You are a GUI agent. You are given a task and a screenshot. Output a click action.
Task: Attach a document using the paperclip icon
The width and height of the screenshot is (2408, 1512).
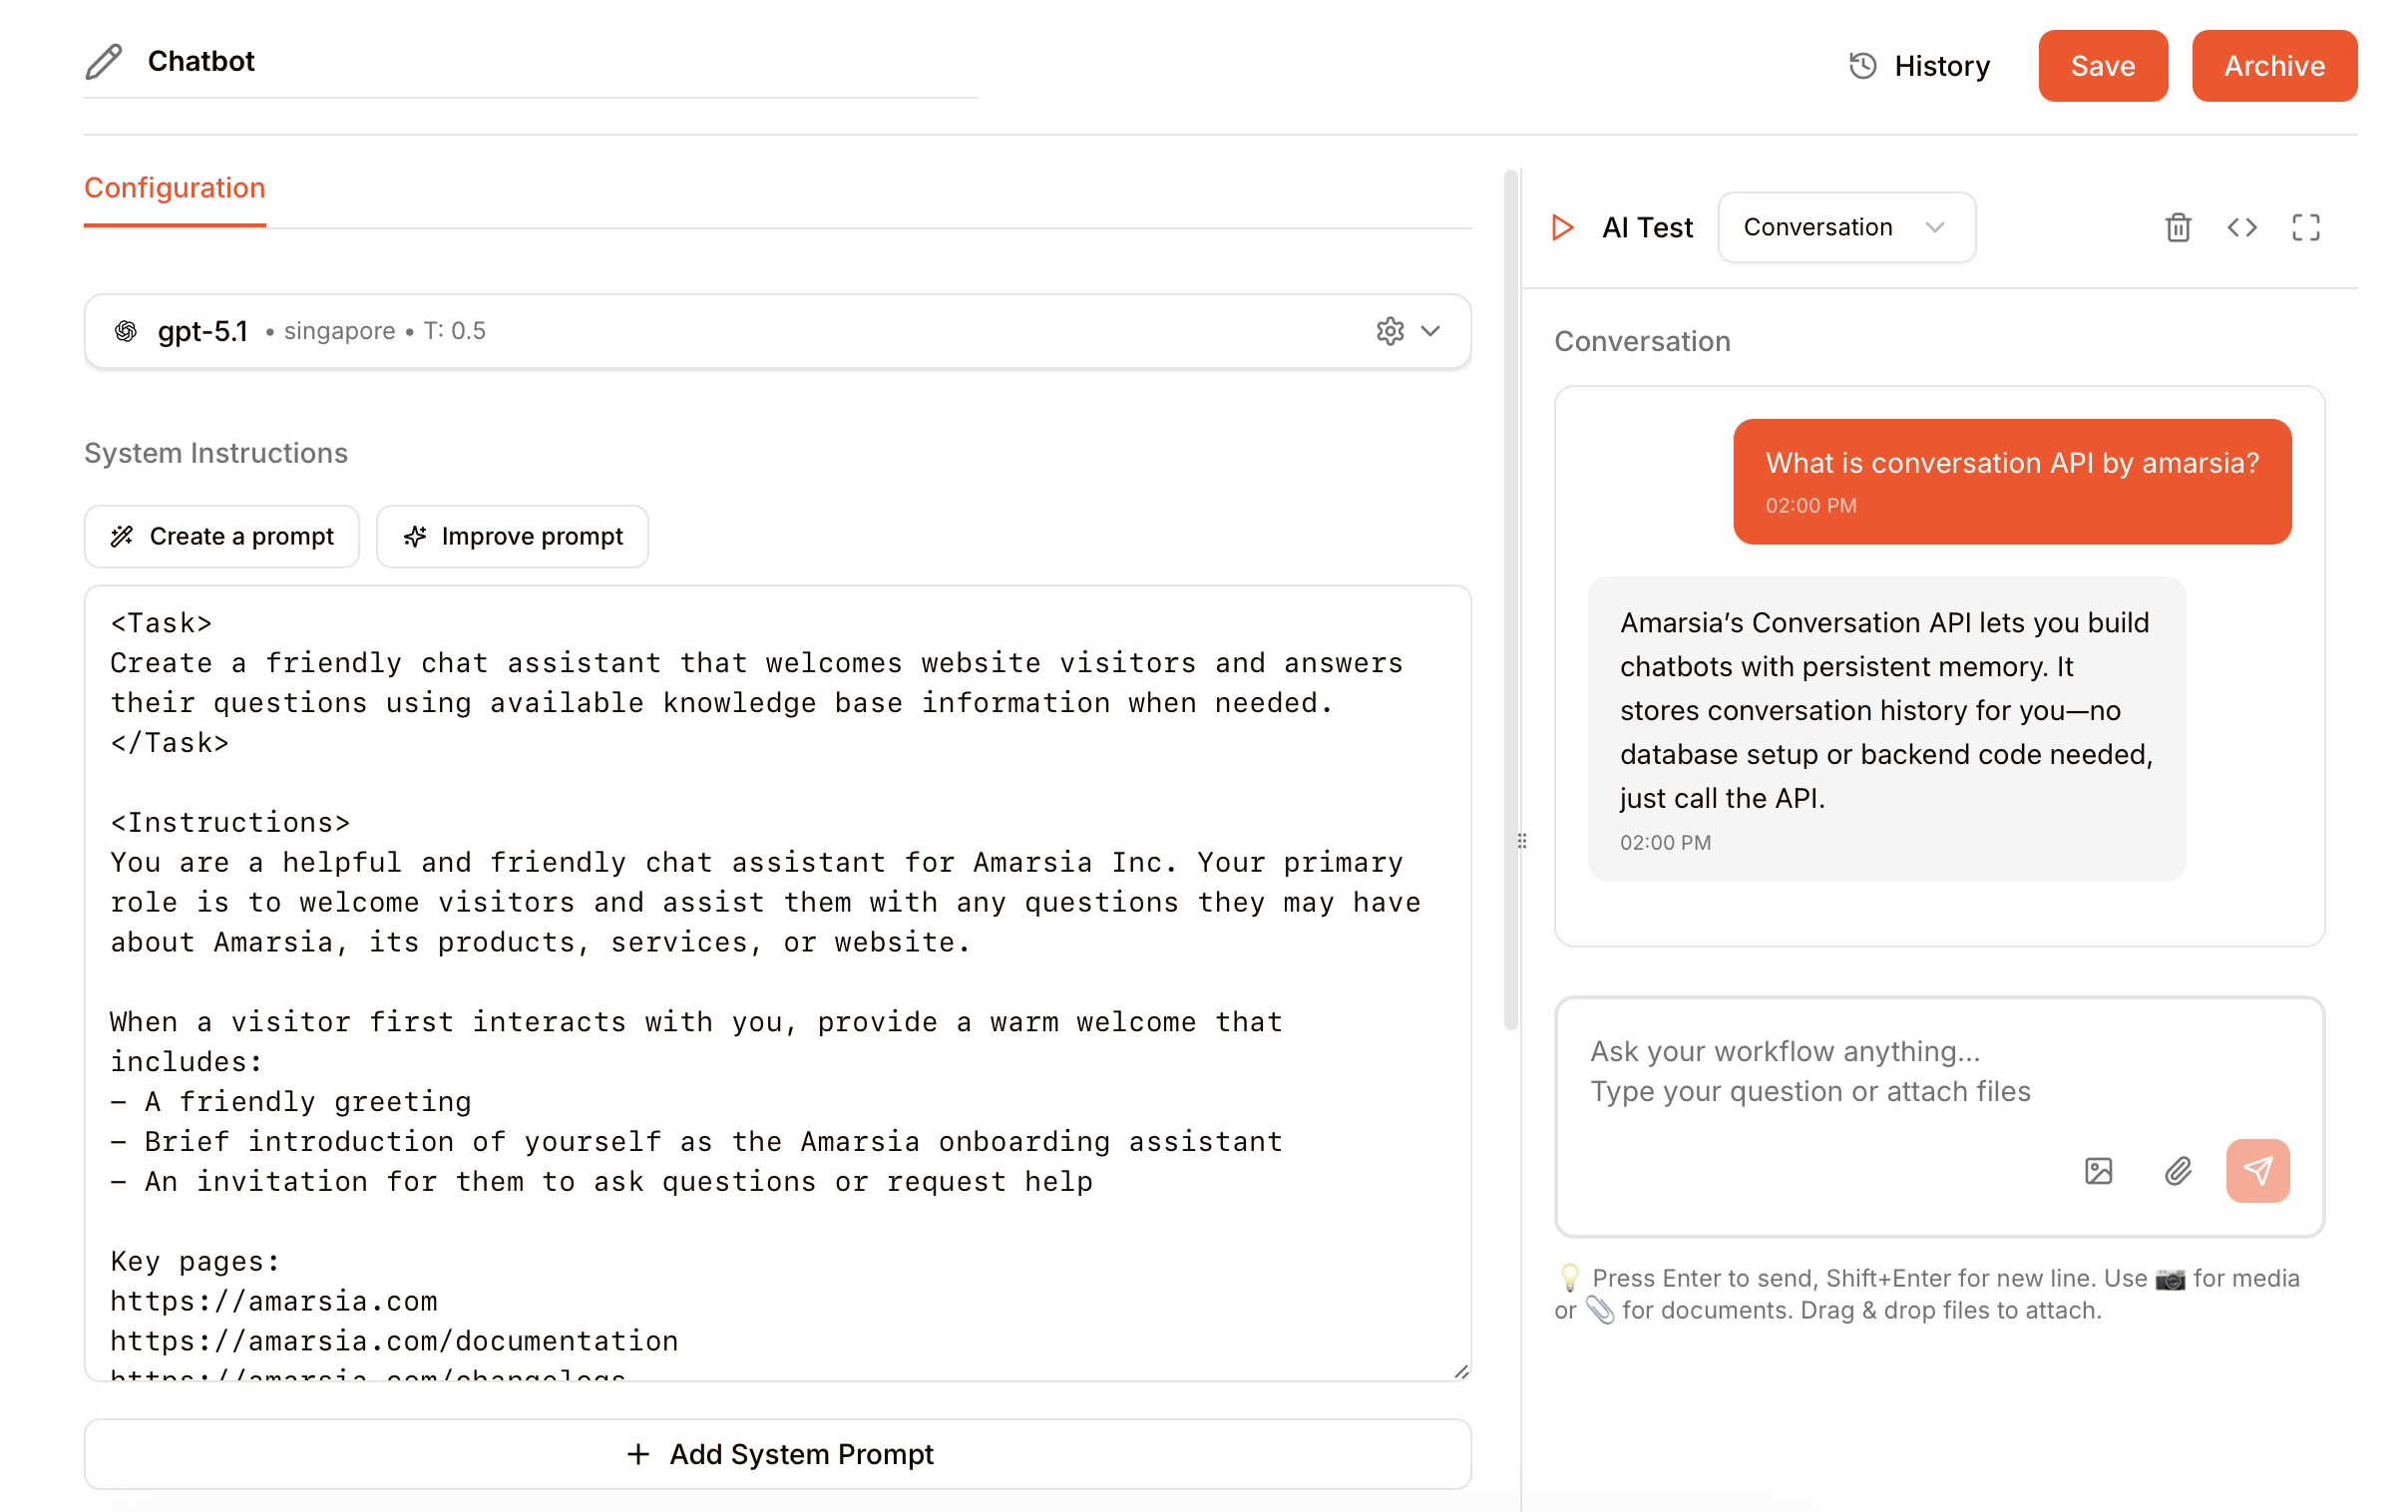point(2177,1171)
